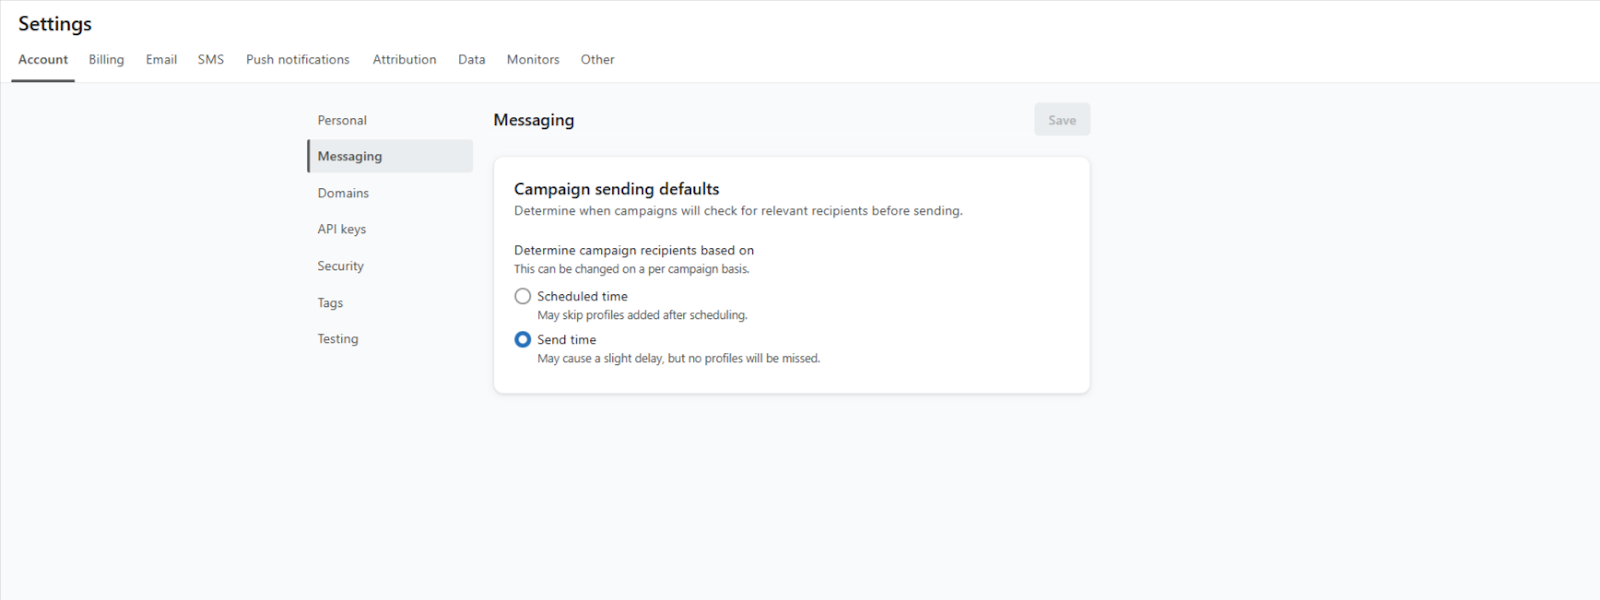
Task: Open the Other tab
Action: (597, 60)
